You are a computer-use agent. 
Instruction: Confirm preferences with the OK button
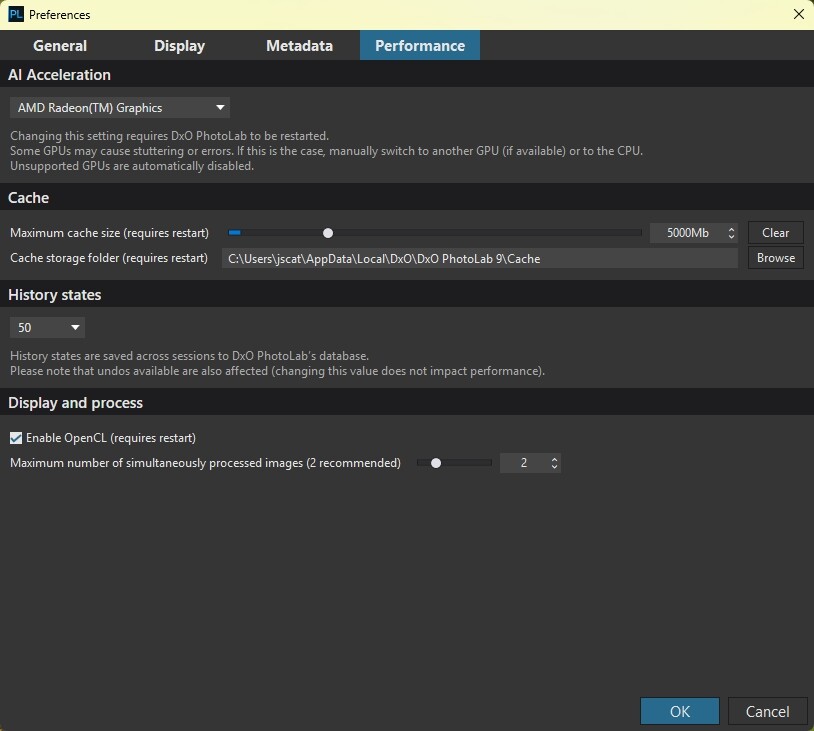[679, 711]
